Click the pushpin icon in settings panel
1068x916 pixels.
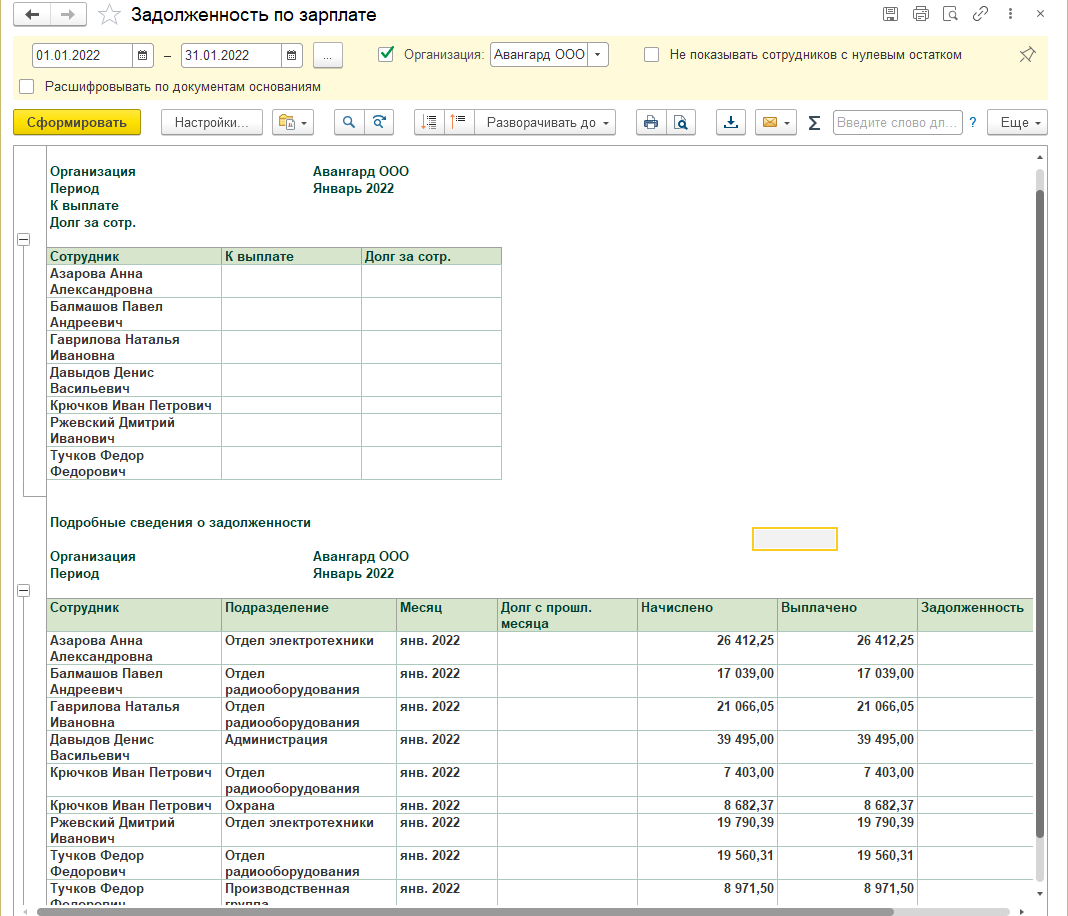point(1027,55)
